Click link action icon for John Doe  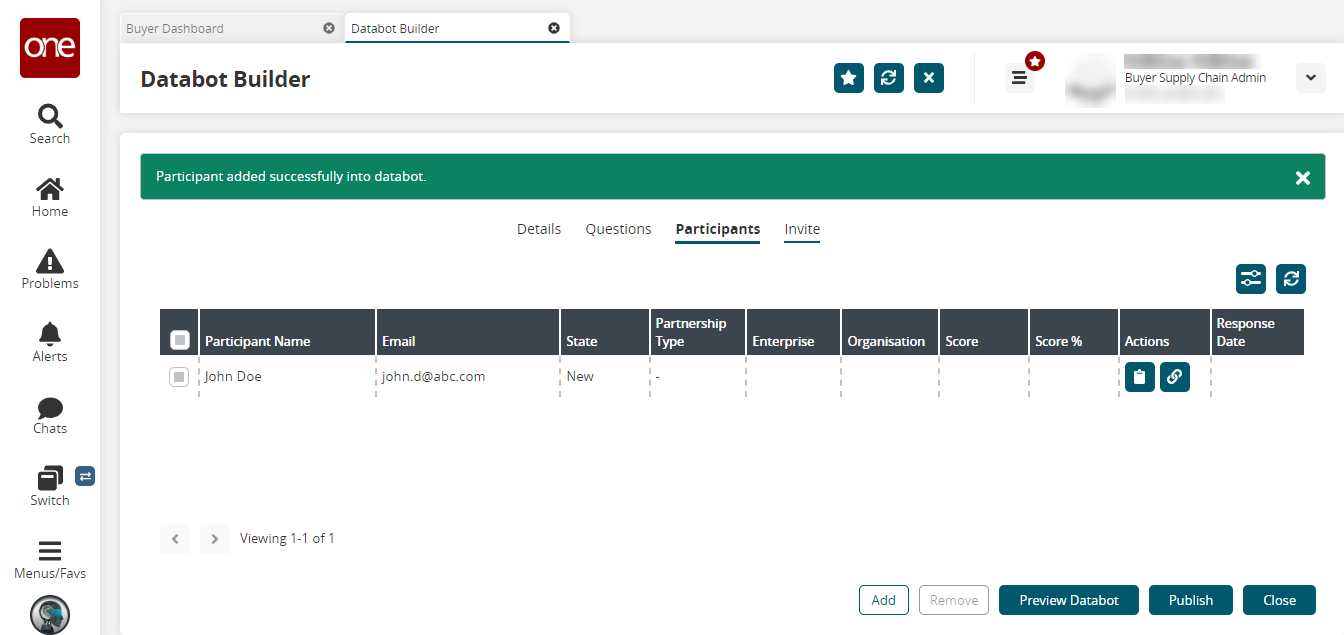1175,377
